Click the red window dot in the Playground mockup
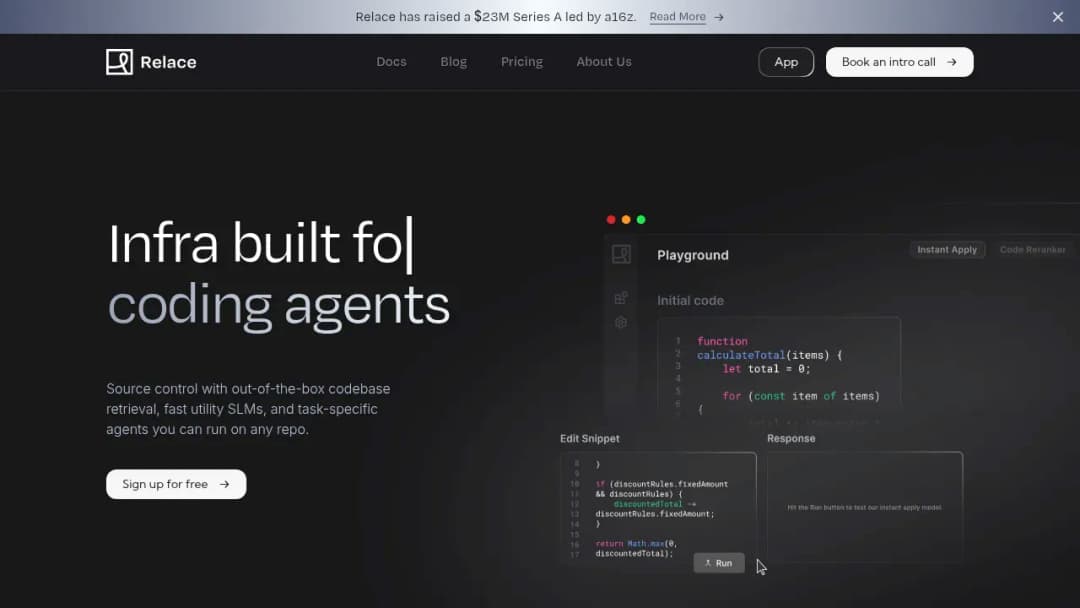This screenshot has height=608, width=1080. [611, 220]
